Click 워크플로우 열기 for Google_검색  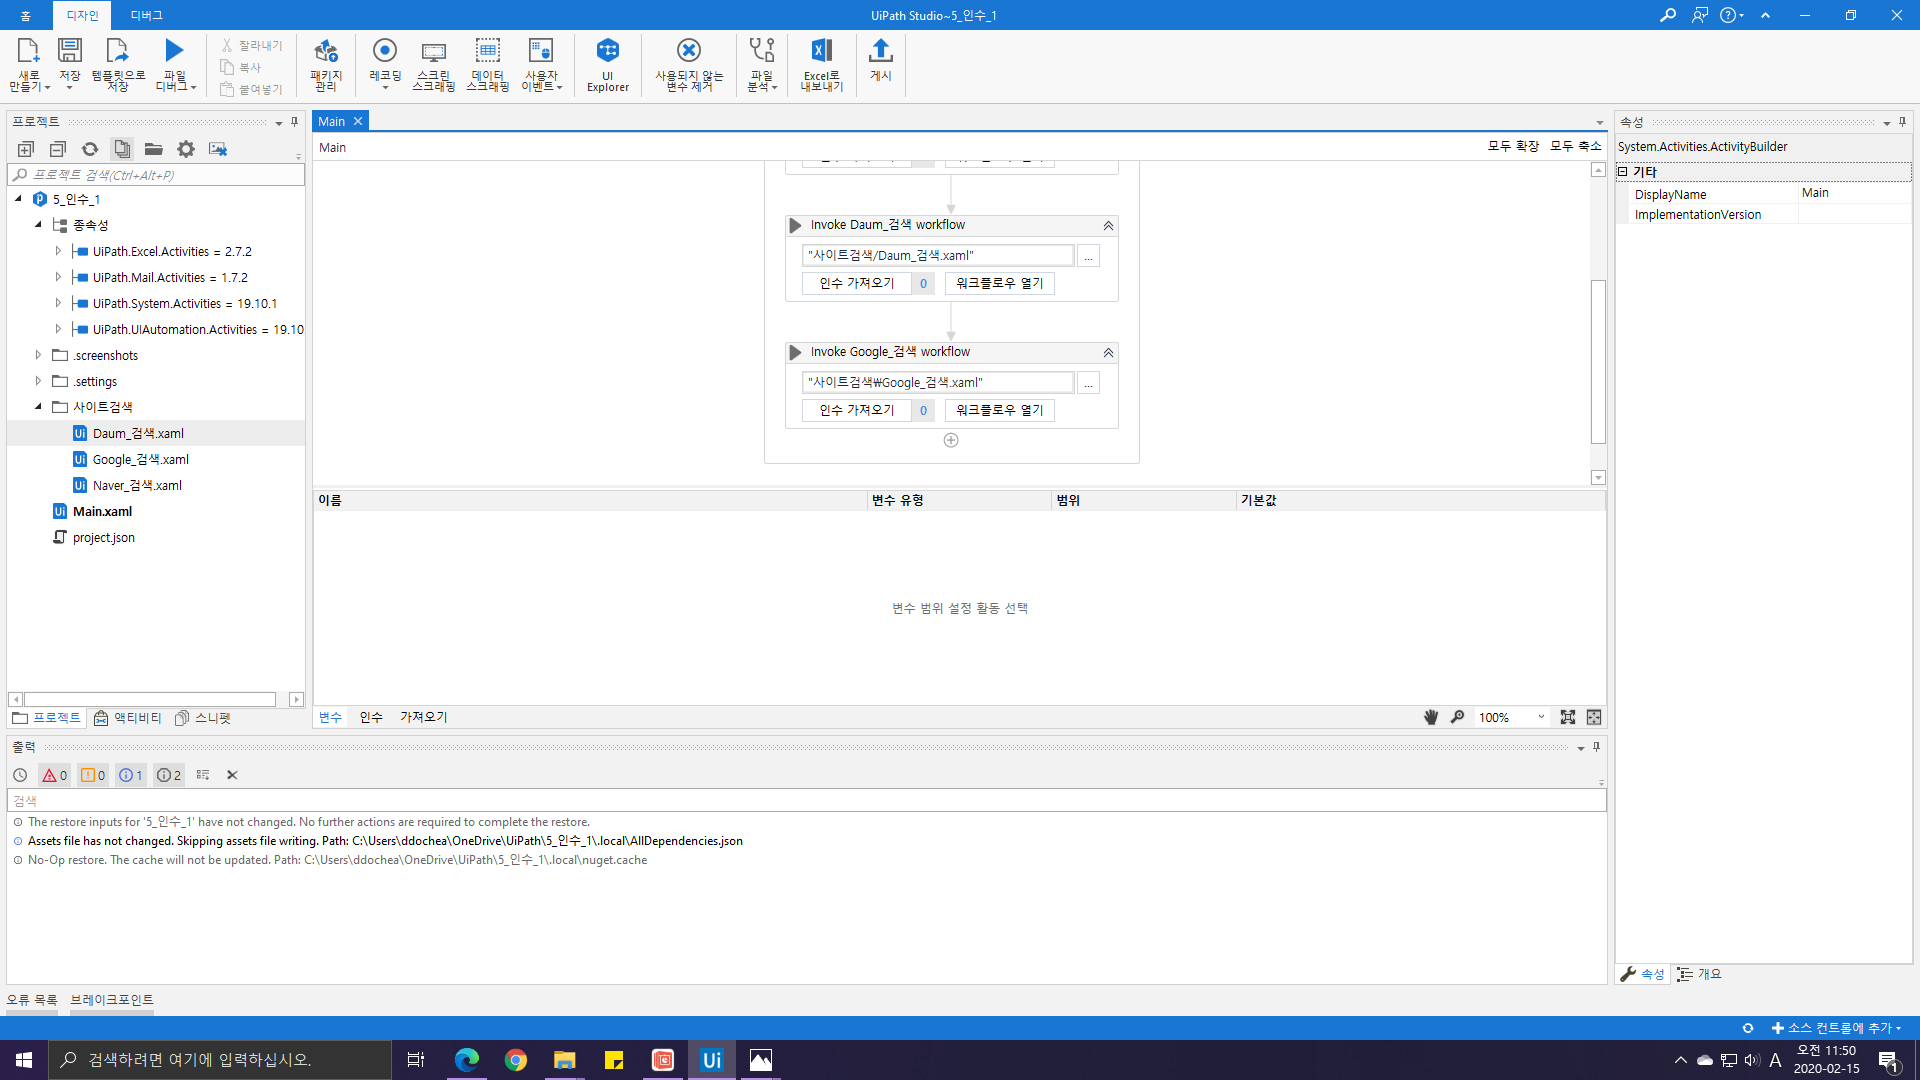999,410
